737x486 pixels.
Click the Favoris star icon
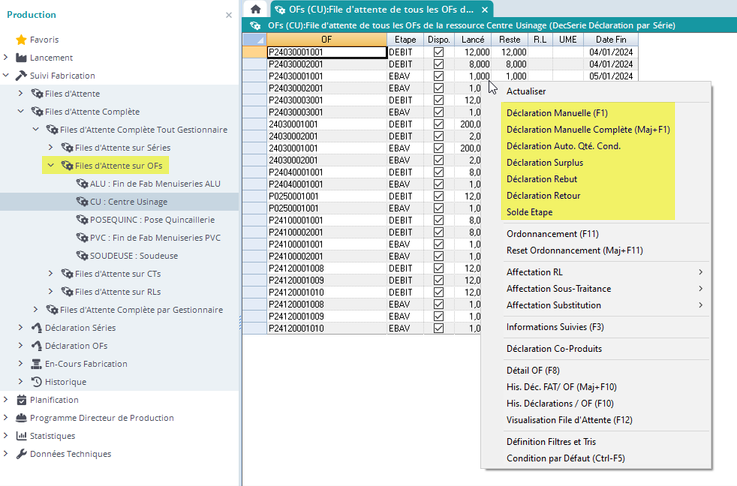21,39
